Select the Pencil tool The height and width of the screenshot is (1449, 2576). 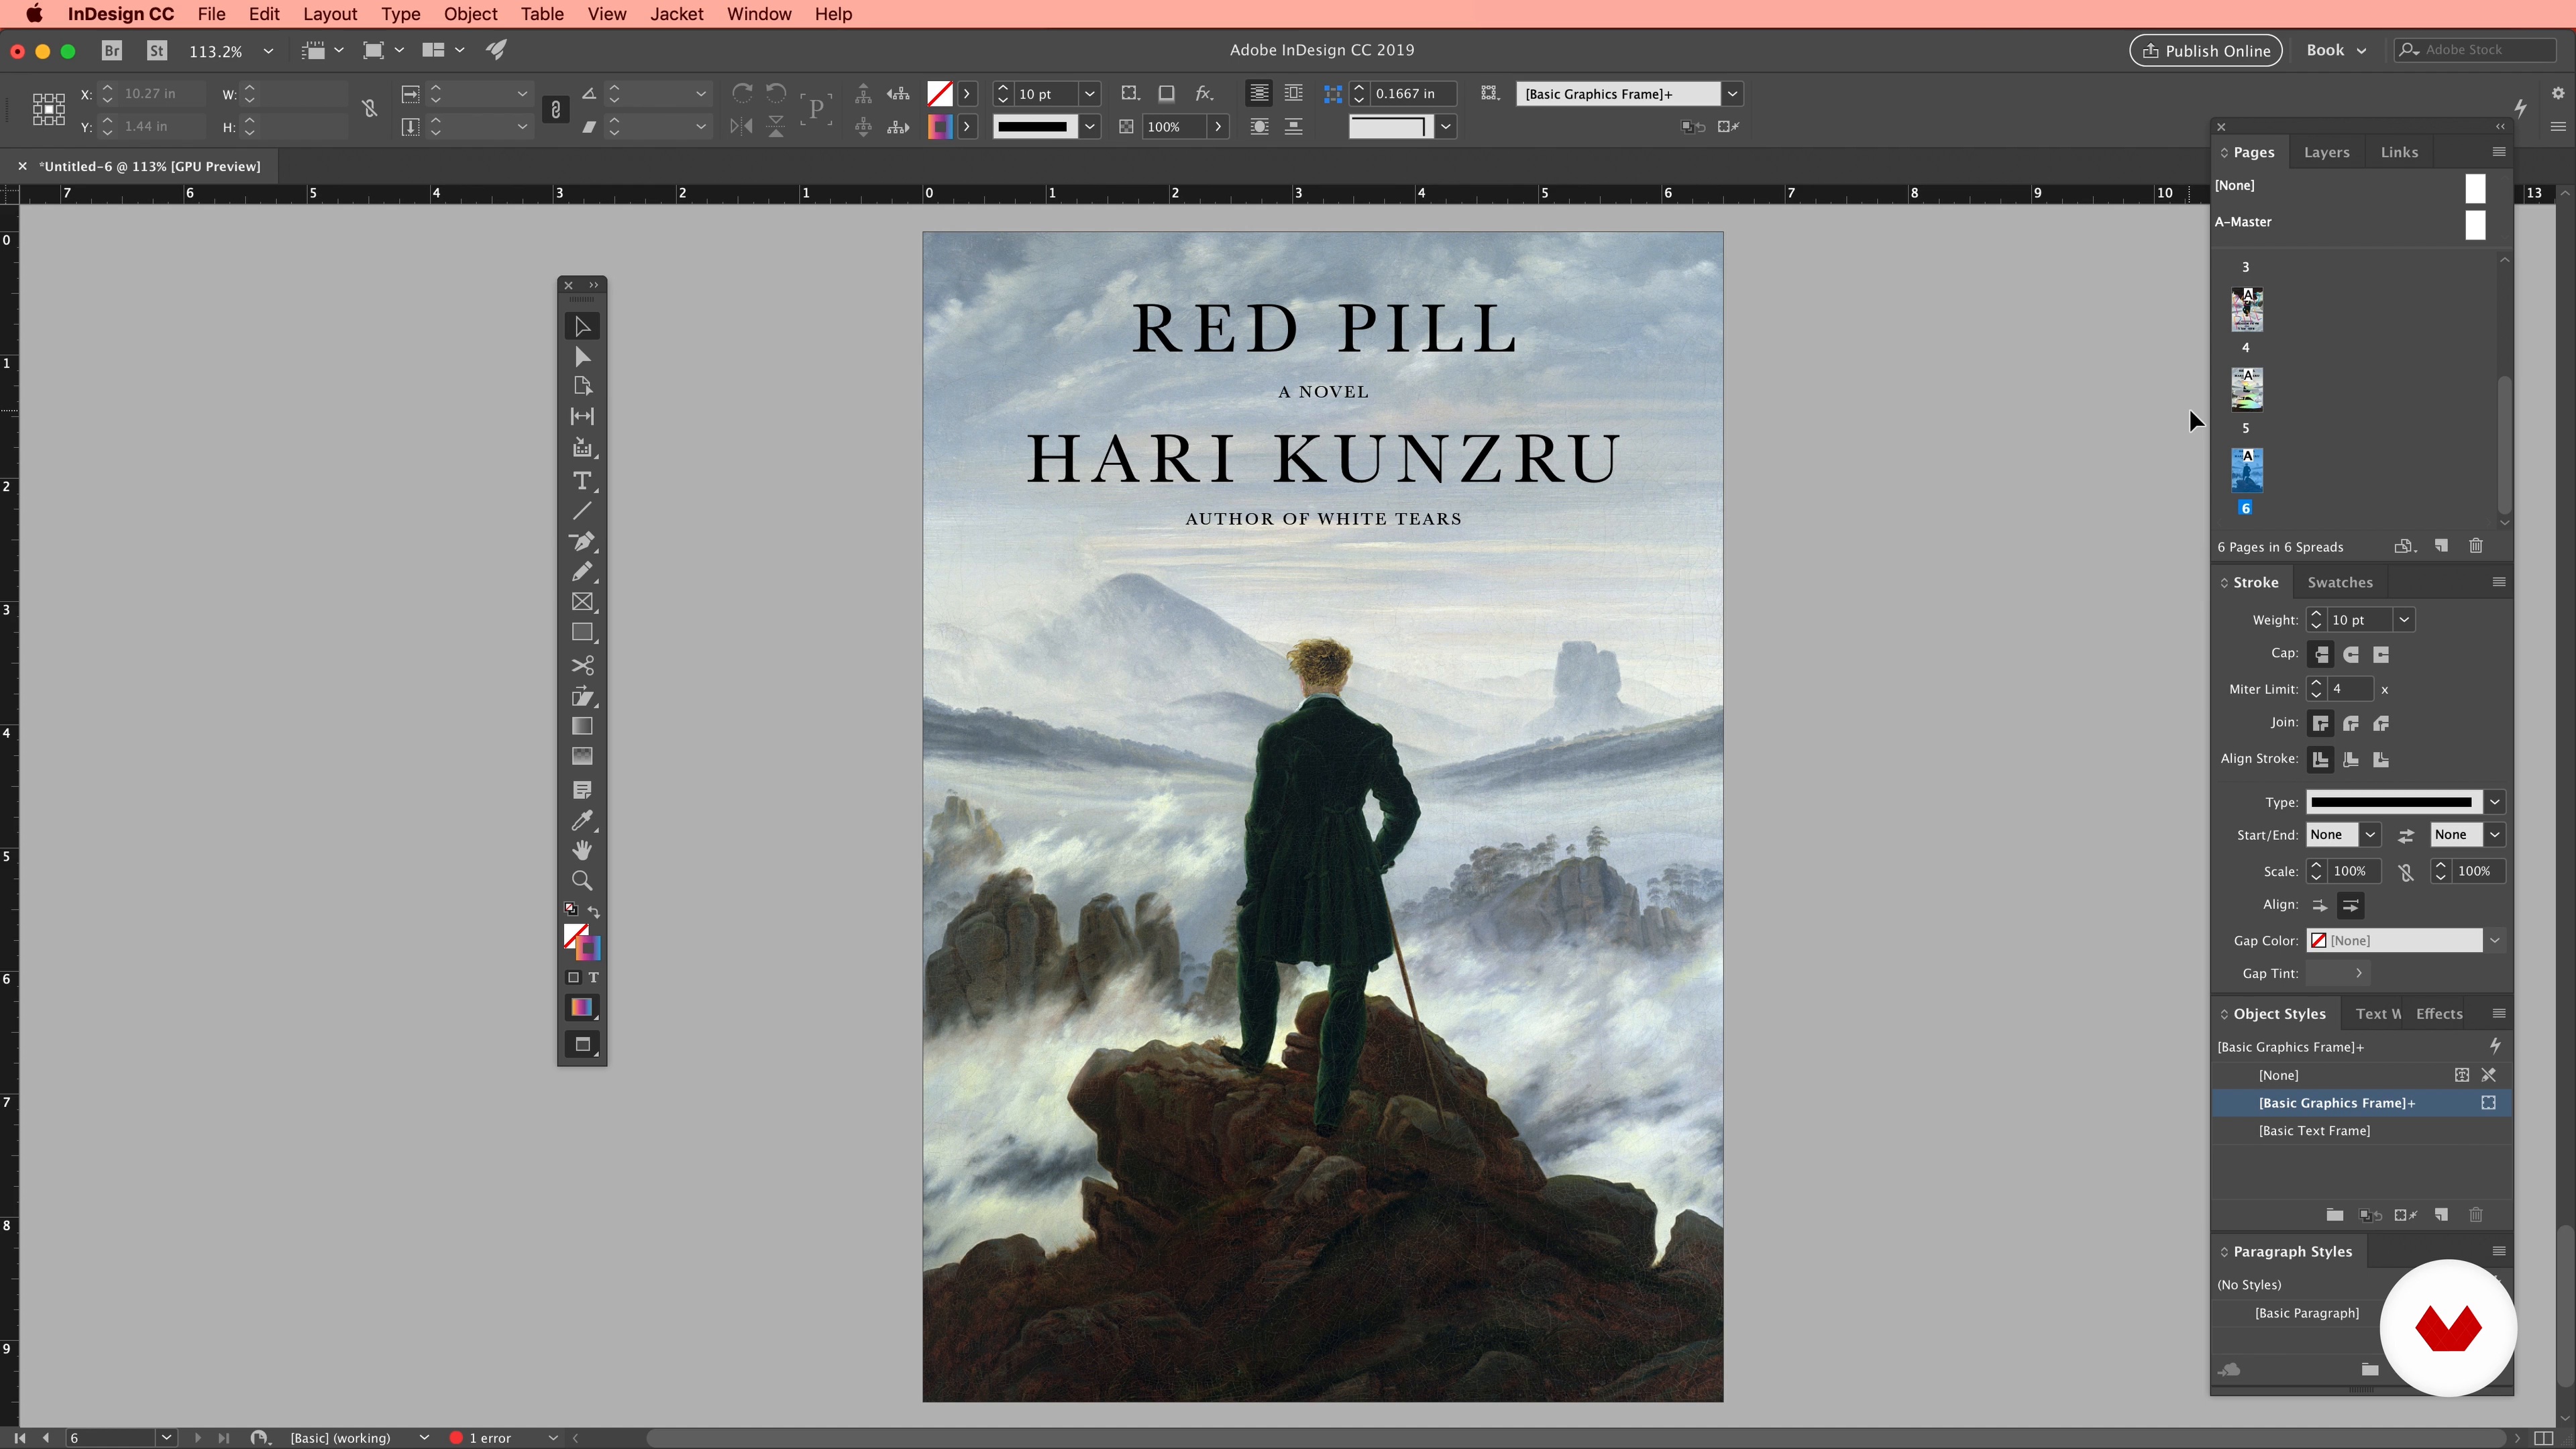pyautogui.click(x=582, y=571)
